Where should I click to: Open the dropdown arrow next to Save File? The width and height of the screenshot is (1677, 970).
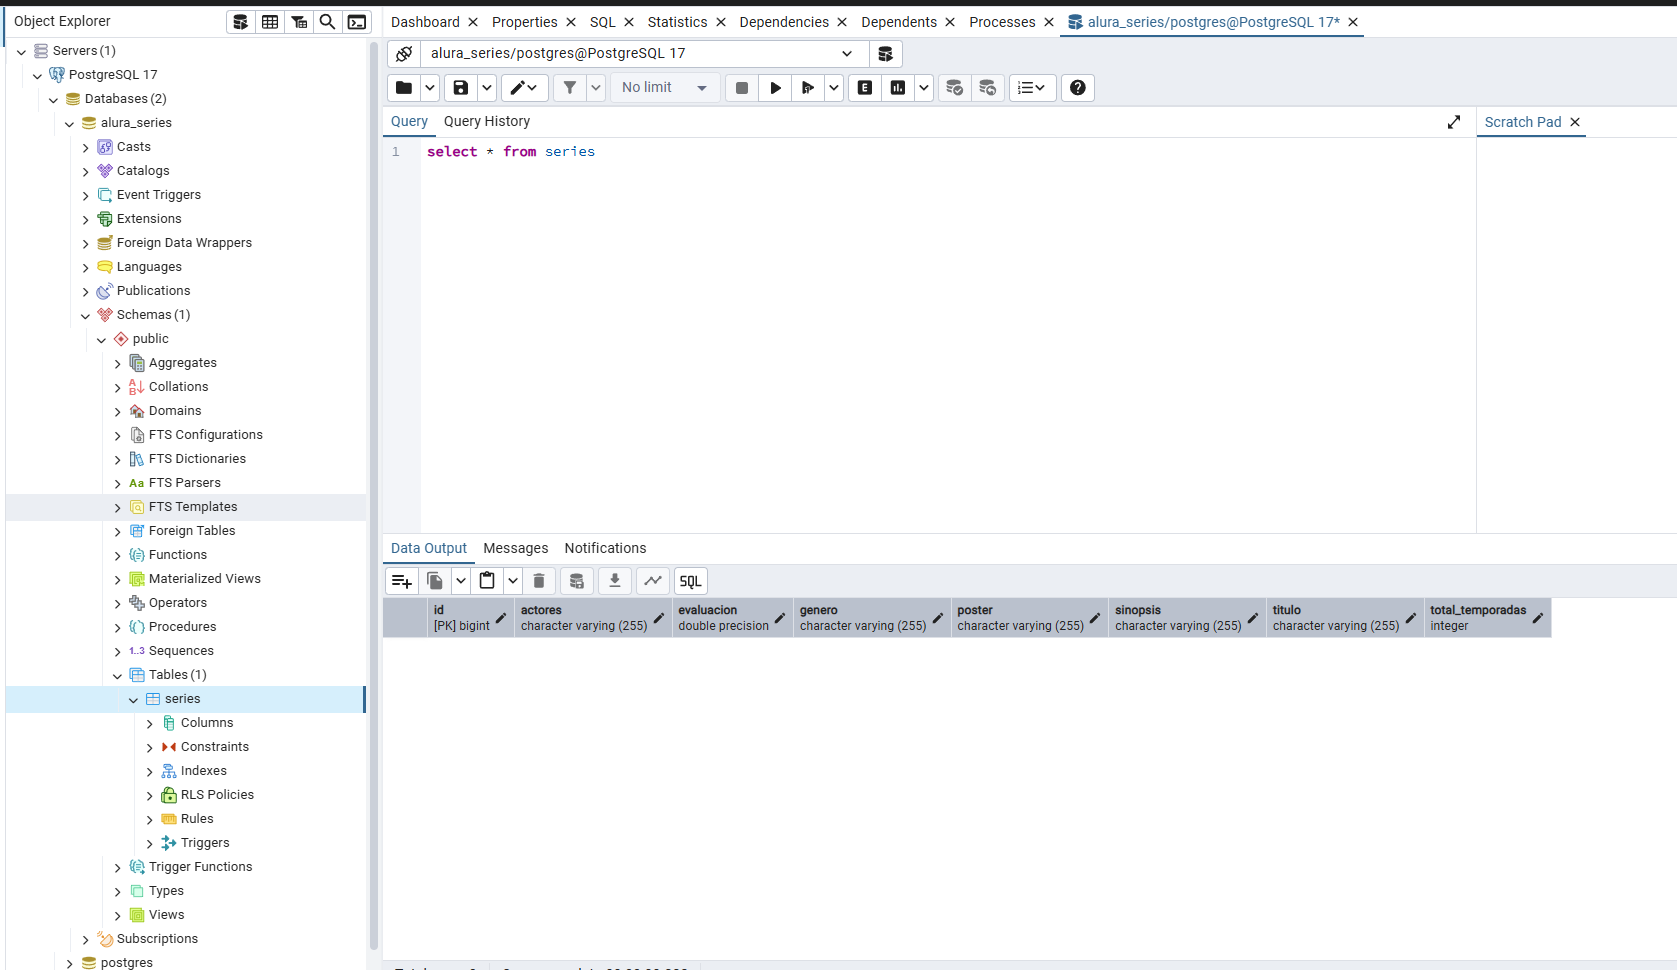487,88
